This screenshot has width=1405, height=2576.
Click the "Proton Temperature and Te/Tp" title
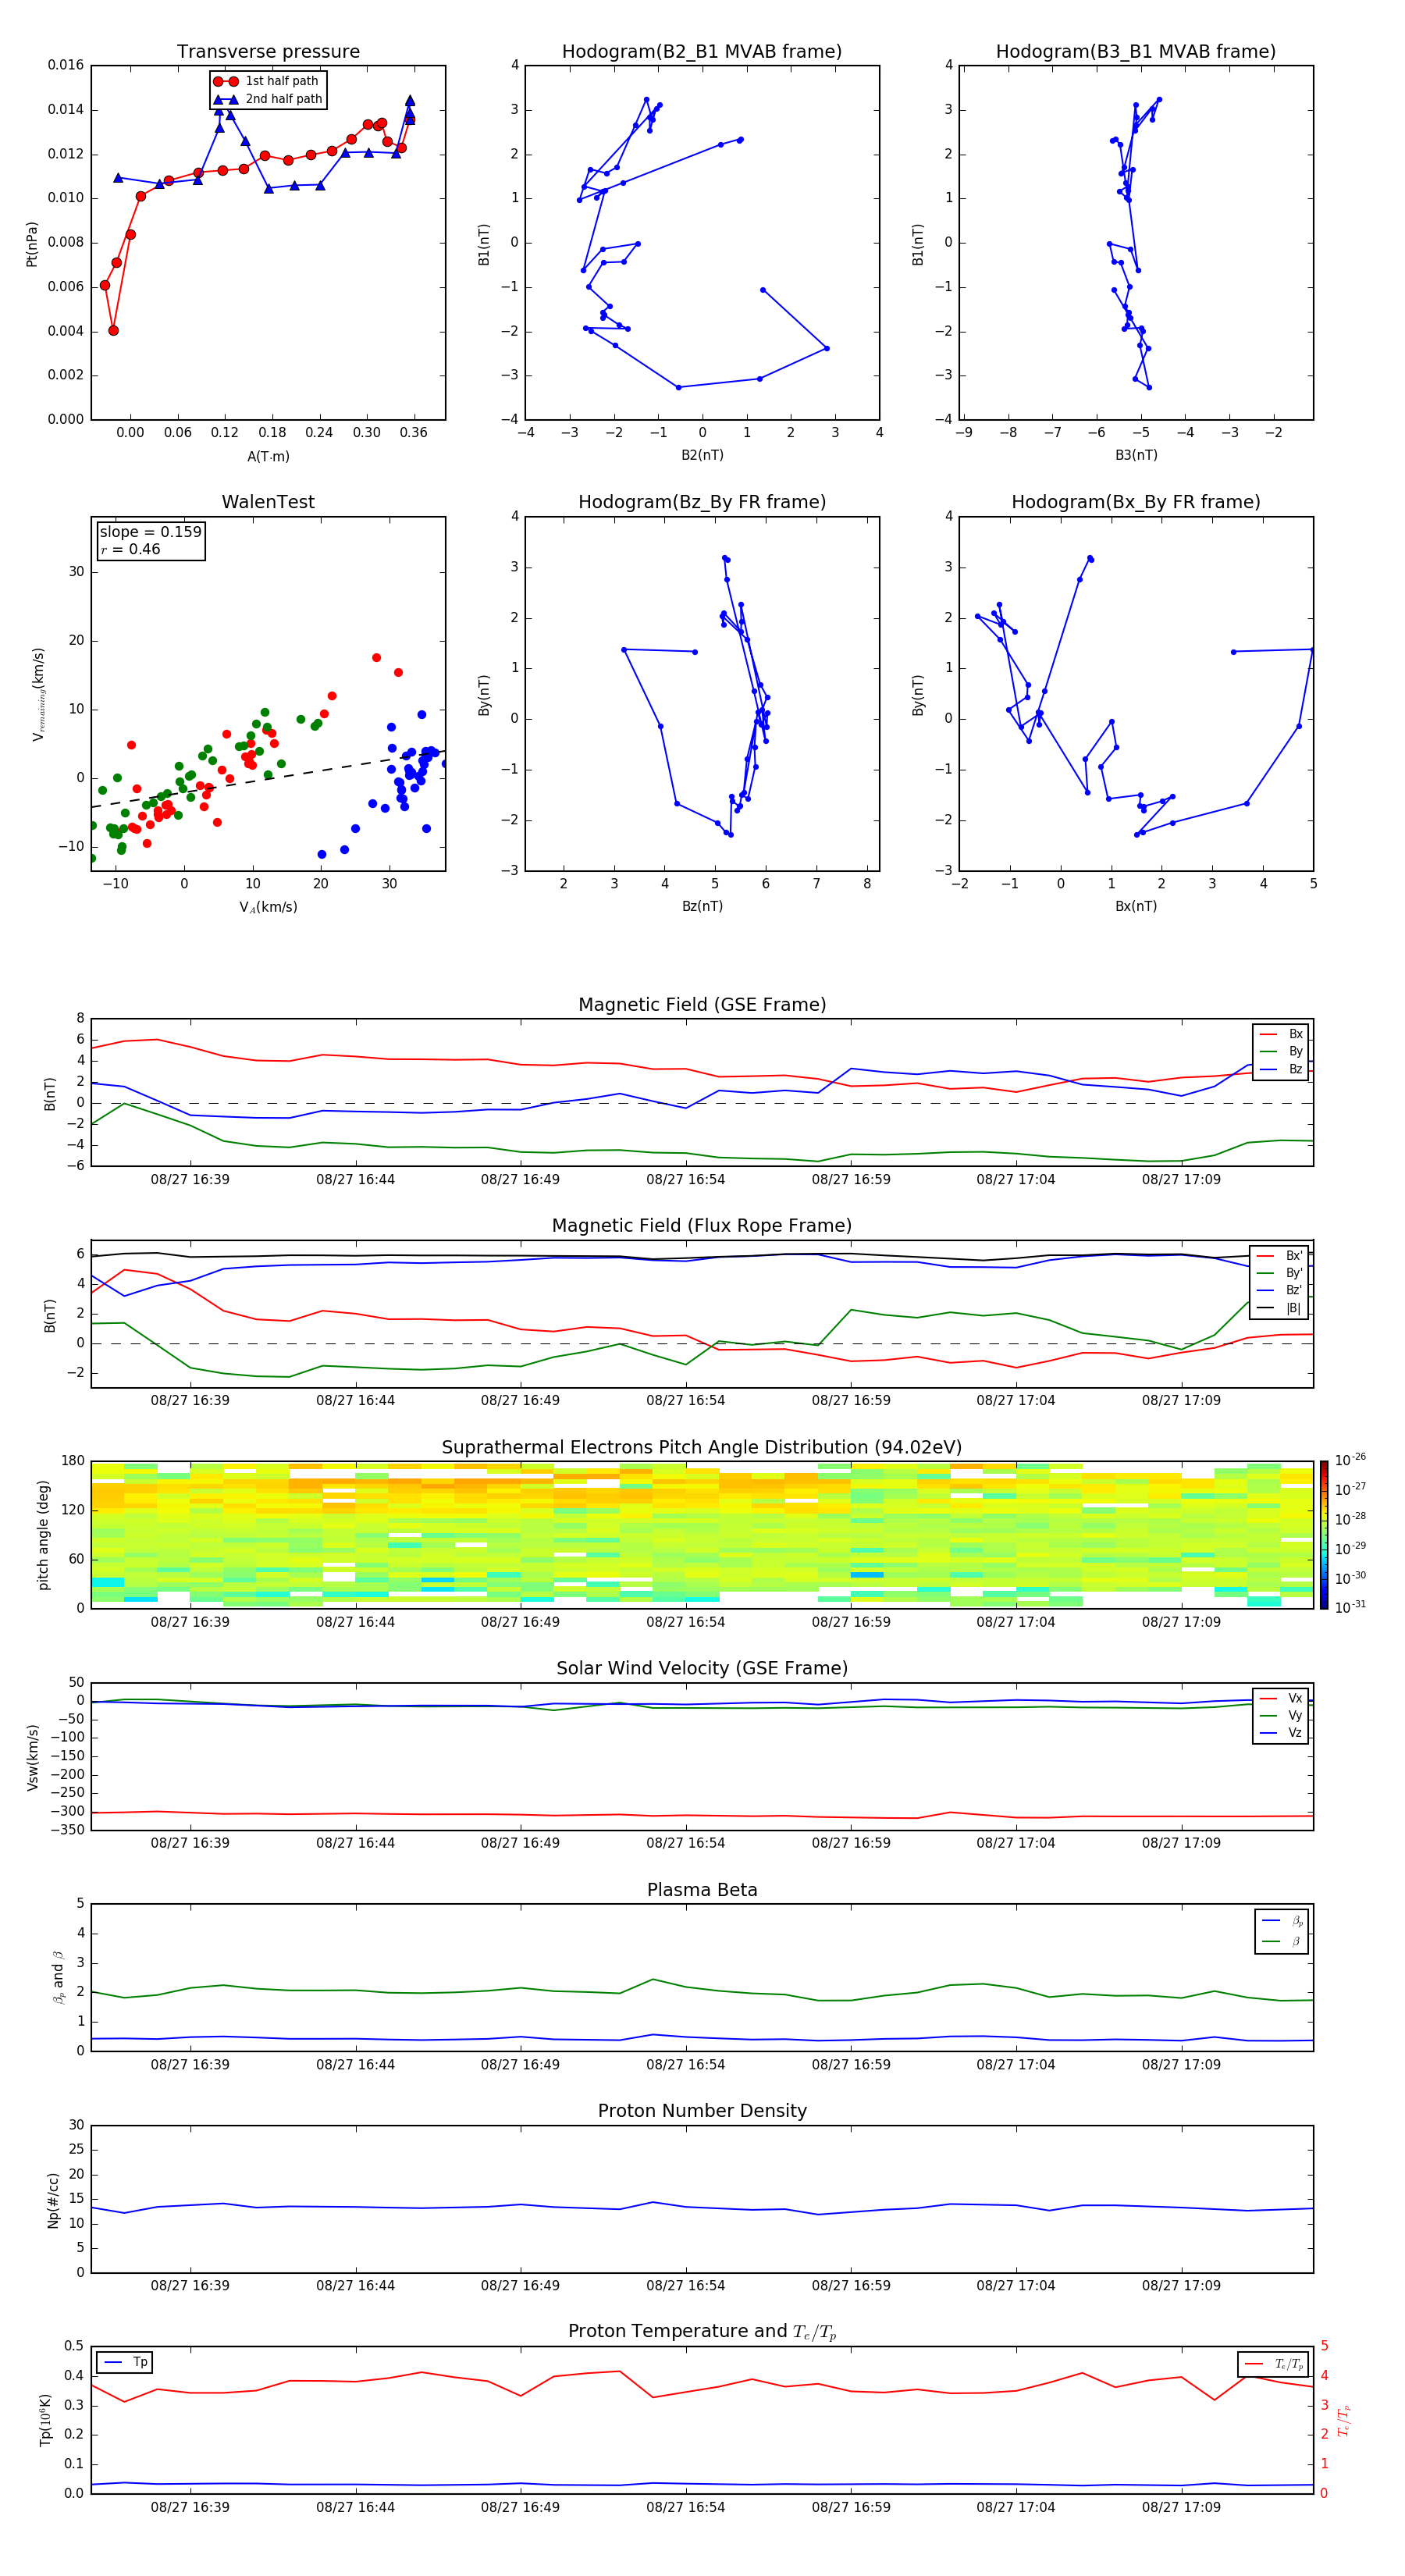point(702,2332)
